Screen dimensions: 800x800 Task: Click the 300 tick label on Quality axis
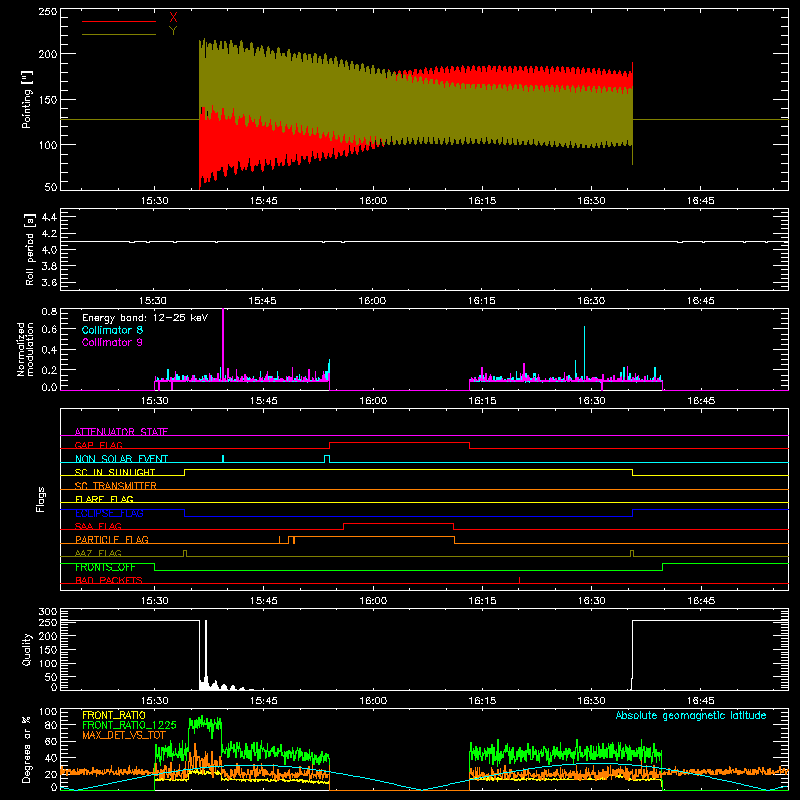[x=47, y=612]
